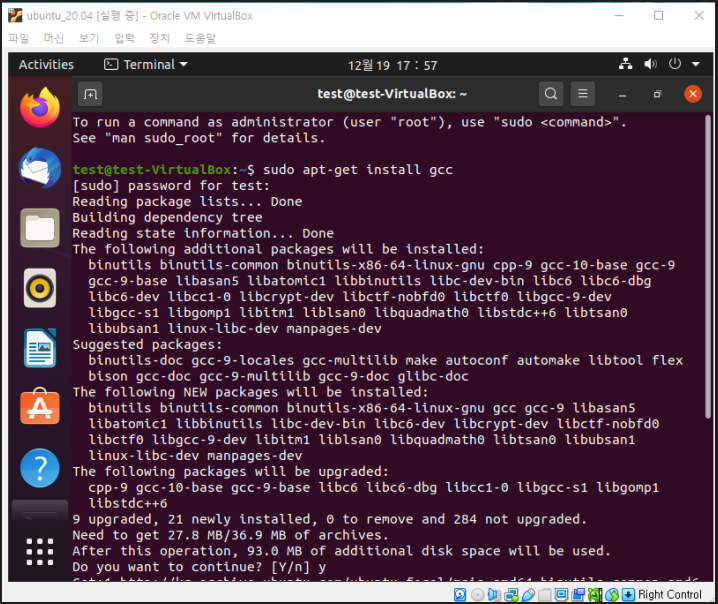Maximize the Oracle VM VirtualBox window

658,16
